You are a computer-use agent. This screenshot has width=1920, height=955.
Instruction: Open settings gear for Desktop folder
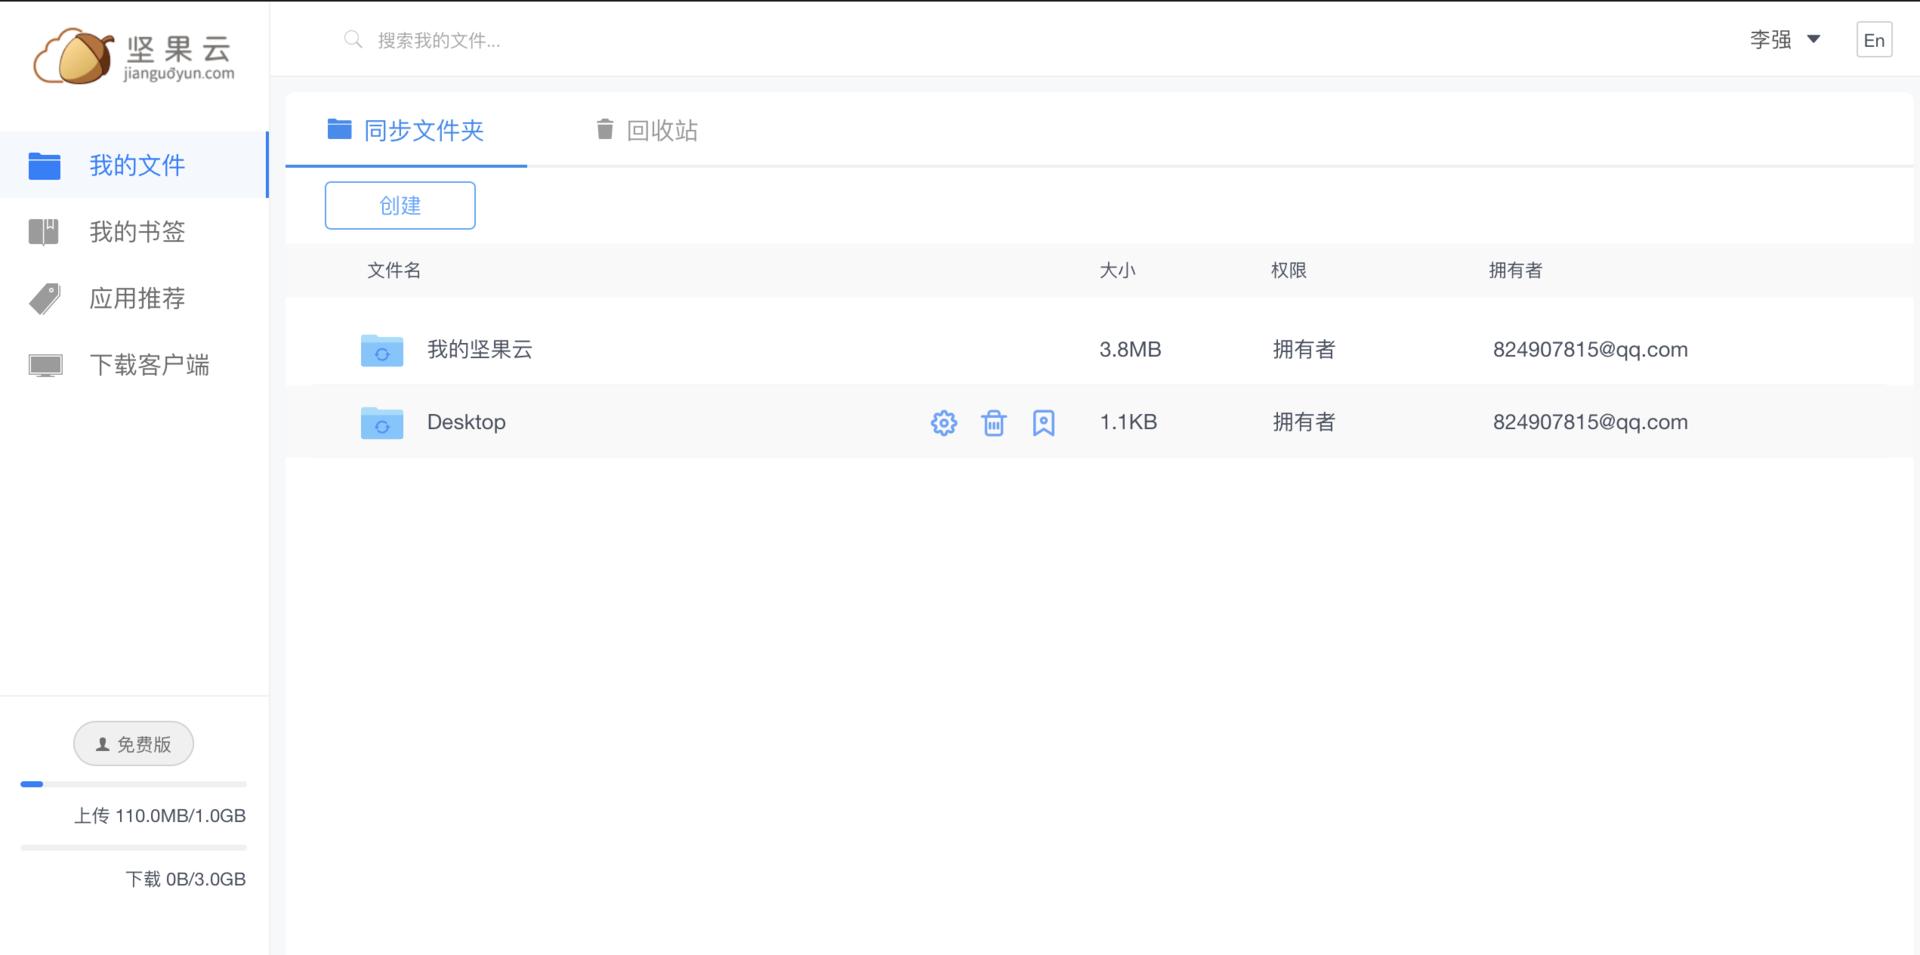tap(943, 423)
